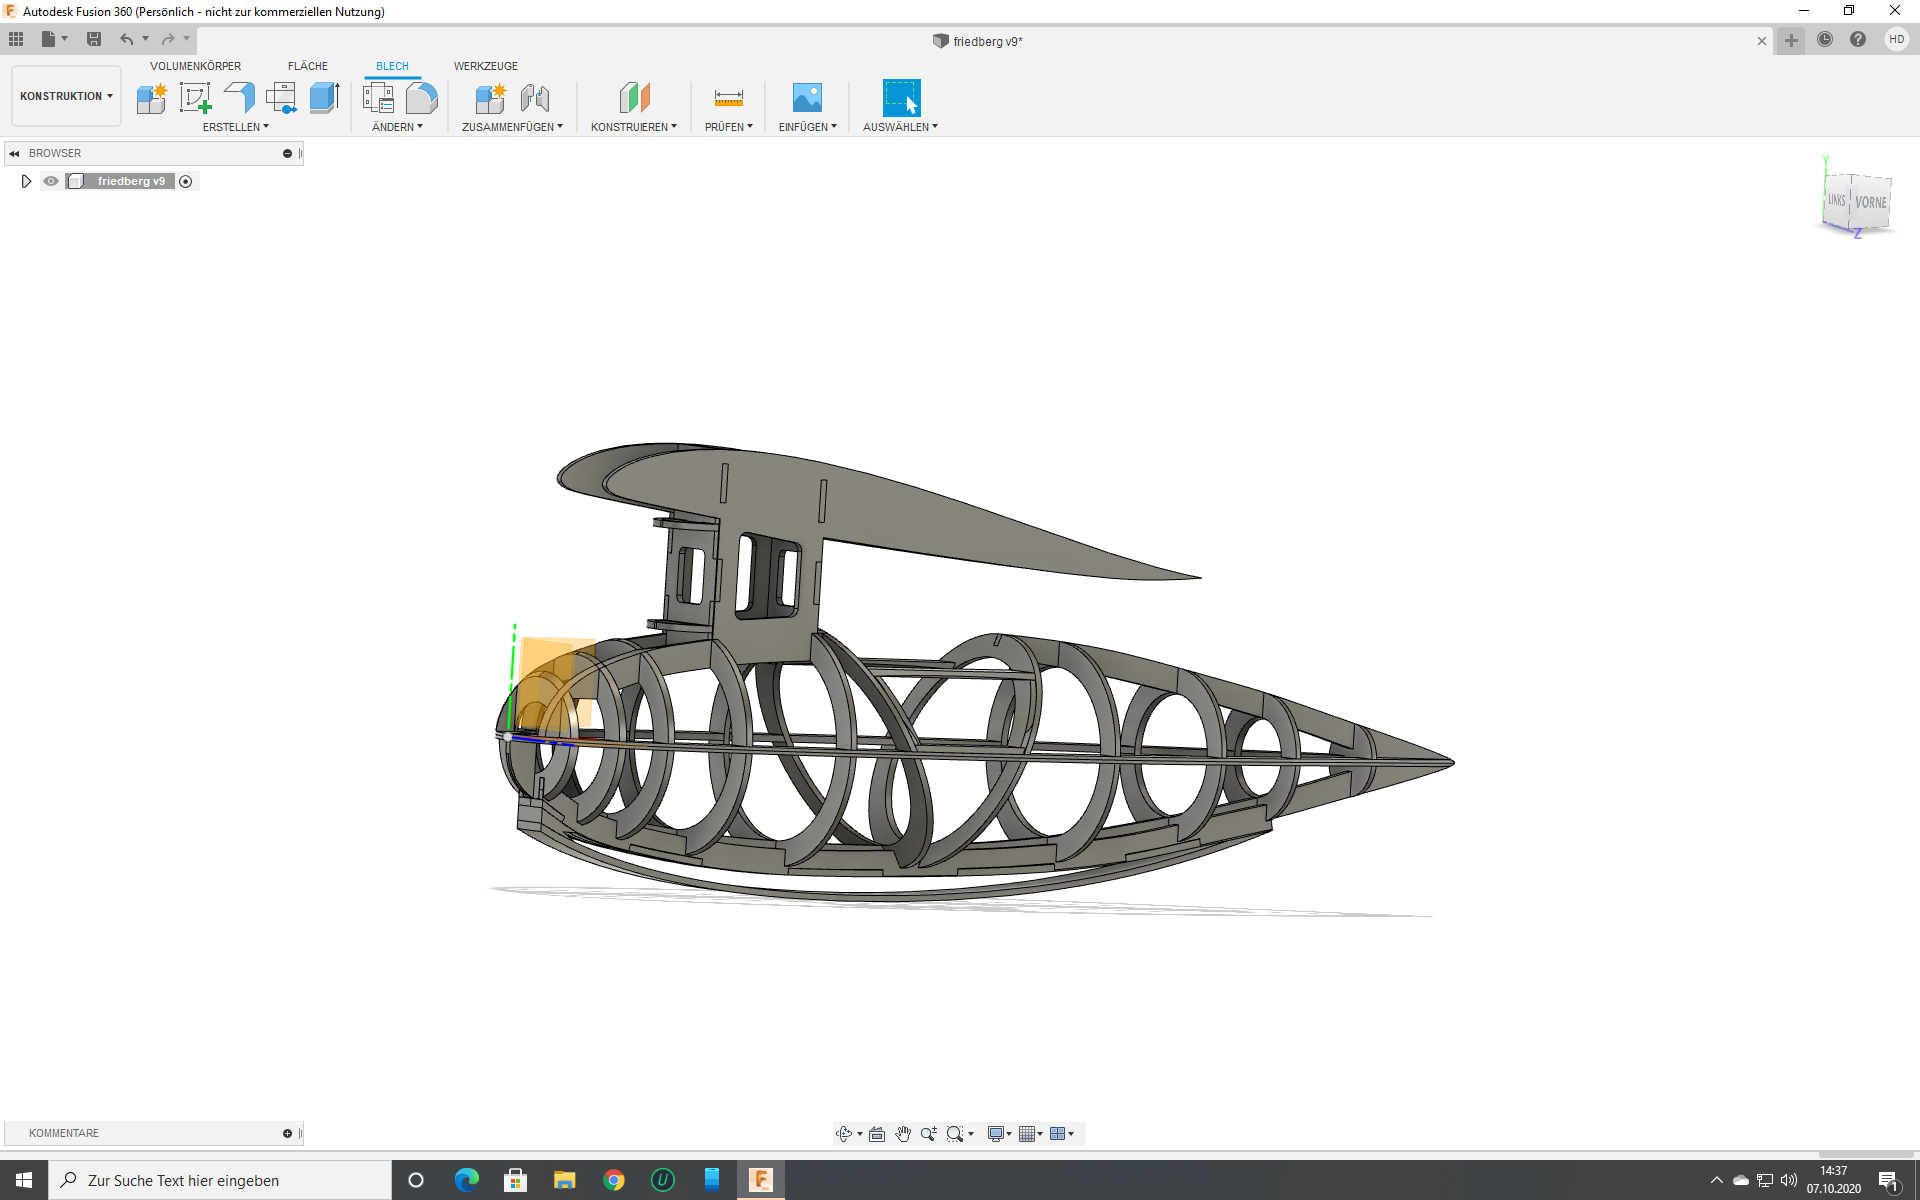Expand the friedberg v9 tree node
This screenshot has height=1200, width=1920.
click(x=26, y=181)
